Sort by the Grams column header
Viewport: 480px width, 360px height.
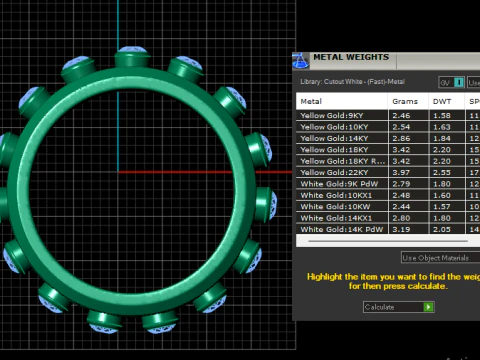point(408,101)
